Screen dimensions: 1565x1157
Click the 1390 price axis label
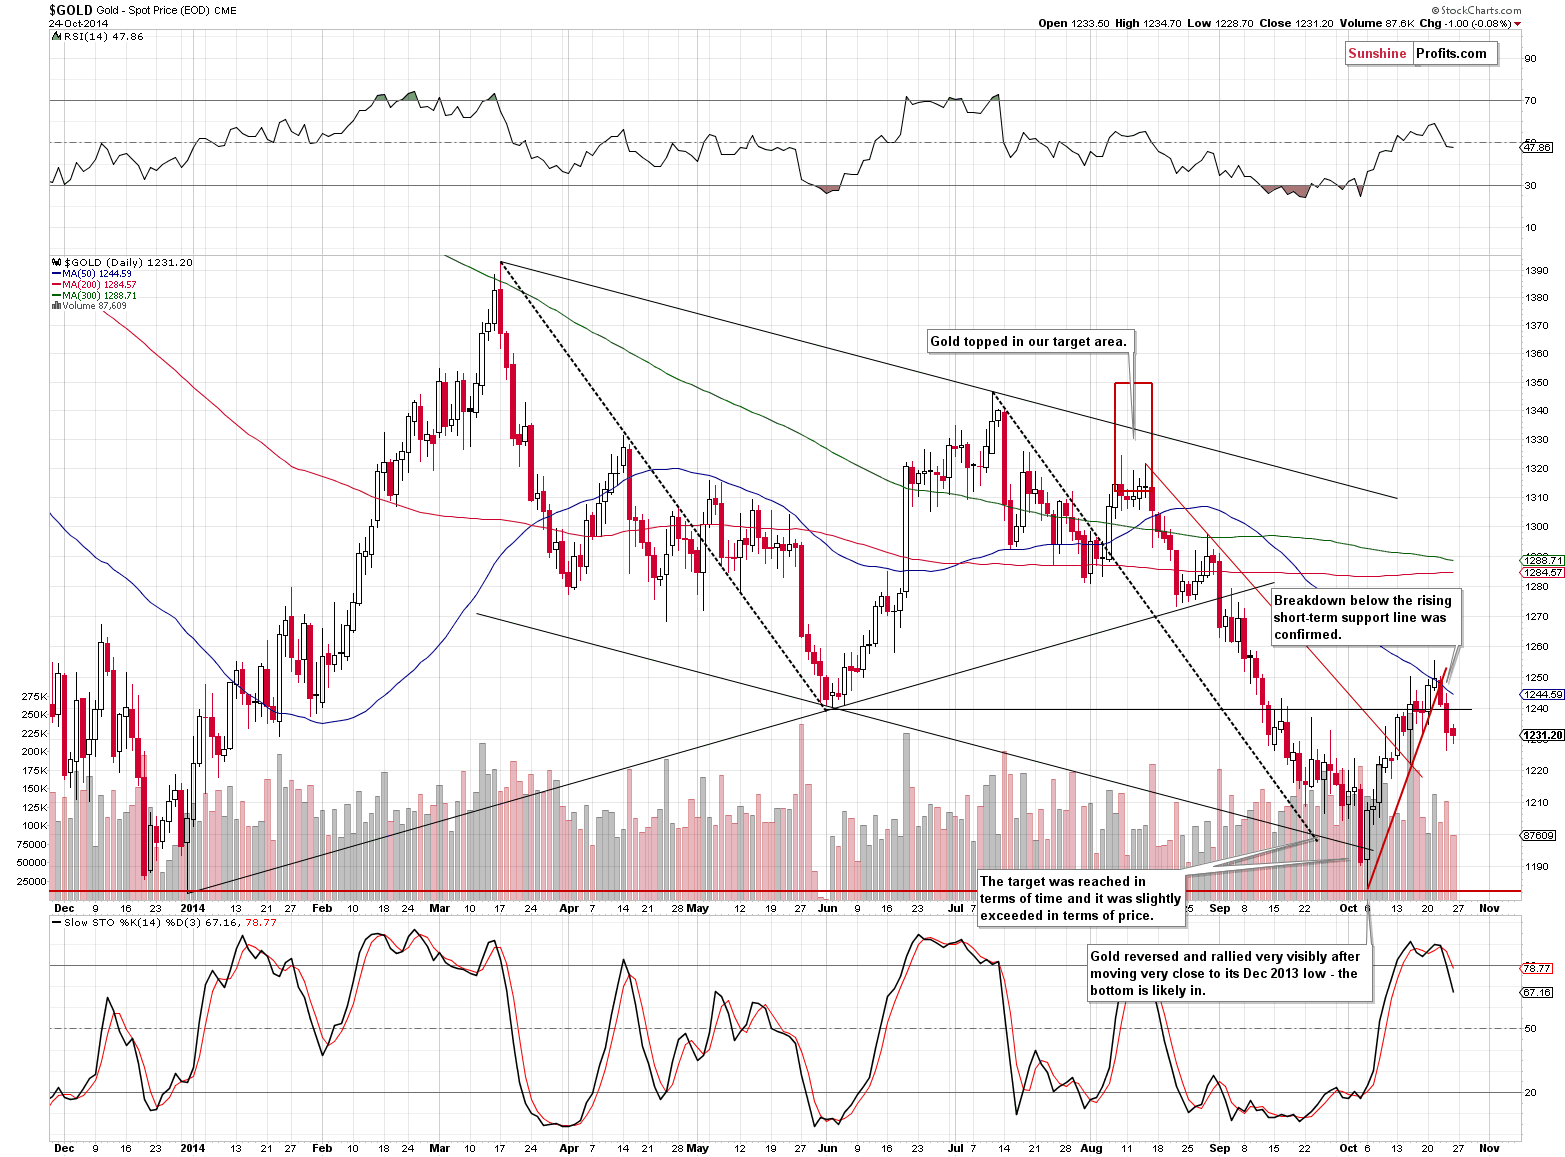coord(1537,271)
